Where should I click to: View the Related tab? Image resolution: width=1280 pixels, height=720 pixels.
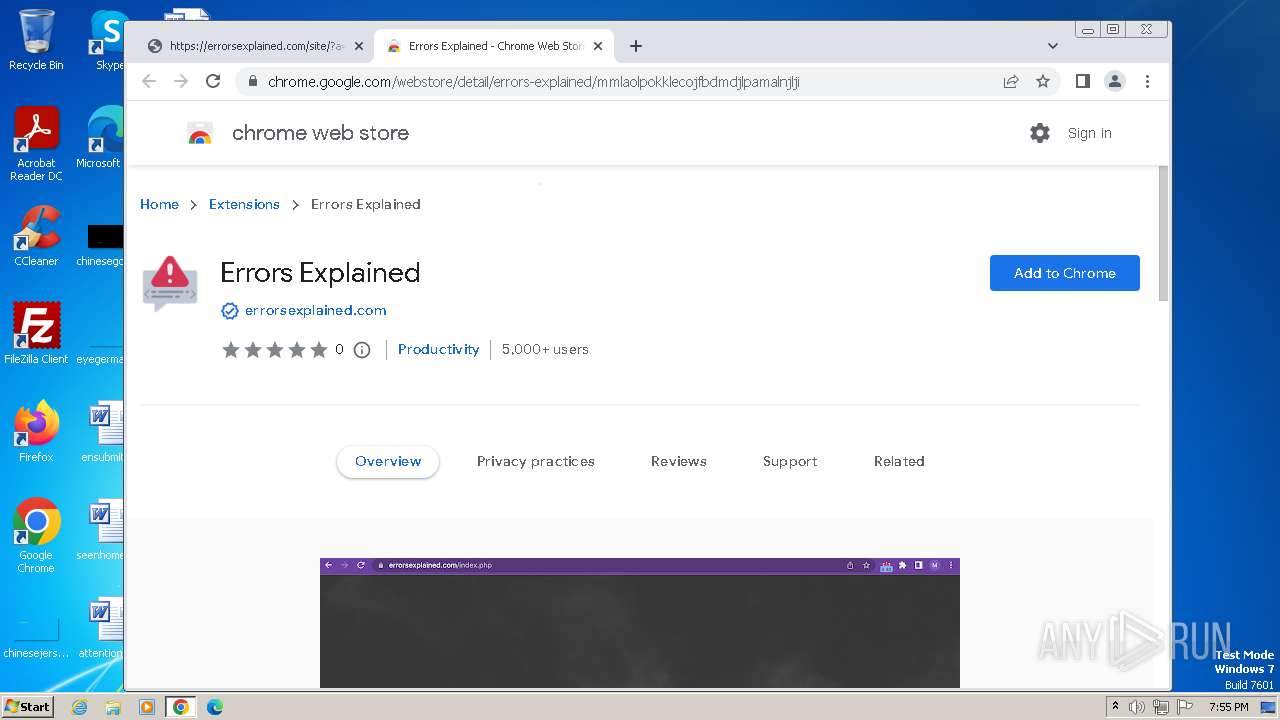pos(899,461)
